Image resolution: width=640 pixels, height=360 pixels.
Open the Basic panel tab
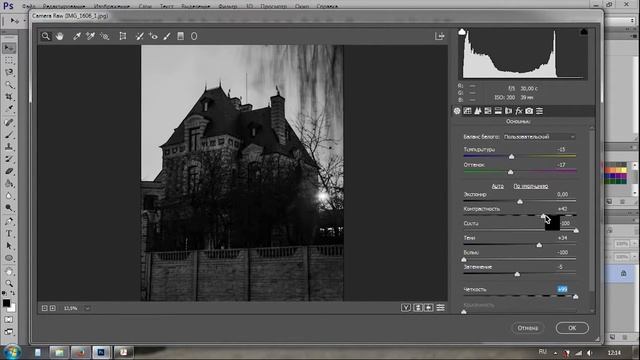coord(457,111)
